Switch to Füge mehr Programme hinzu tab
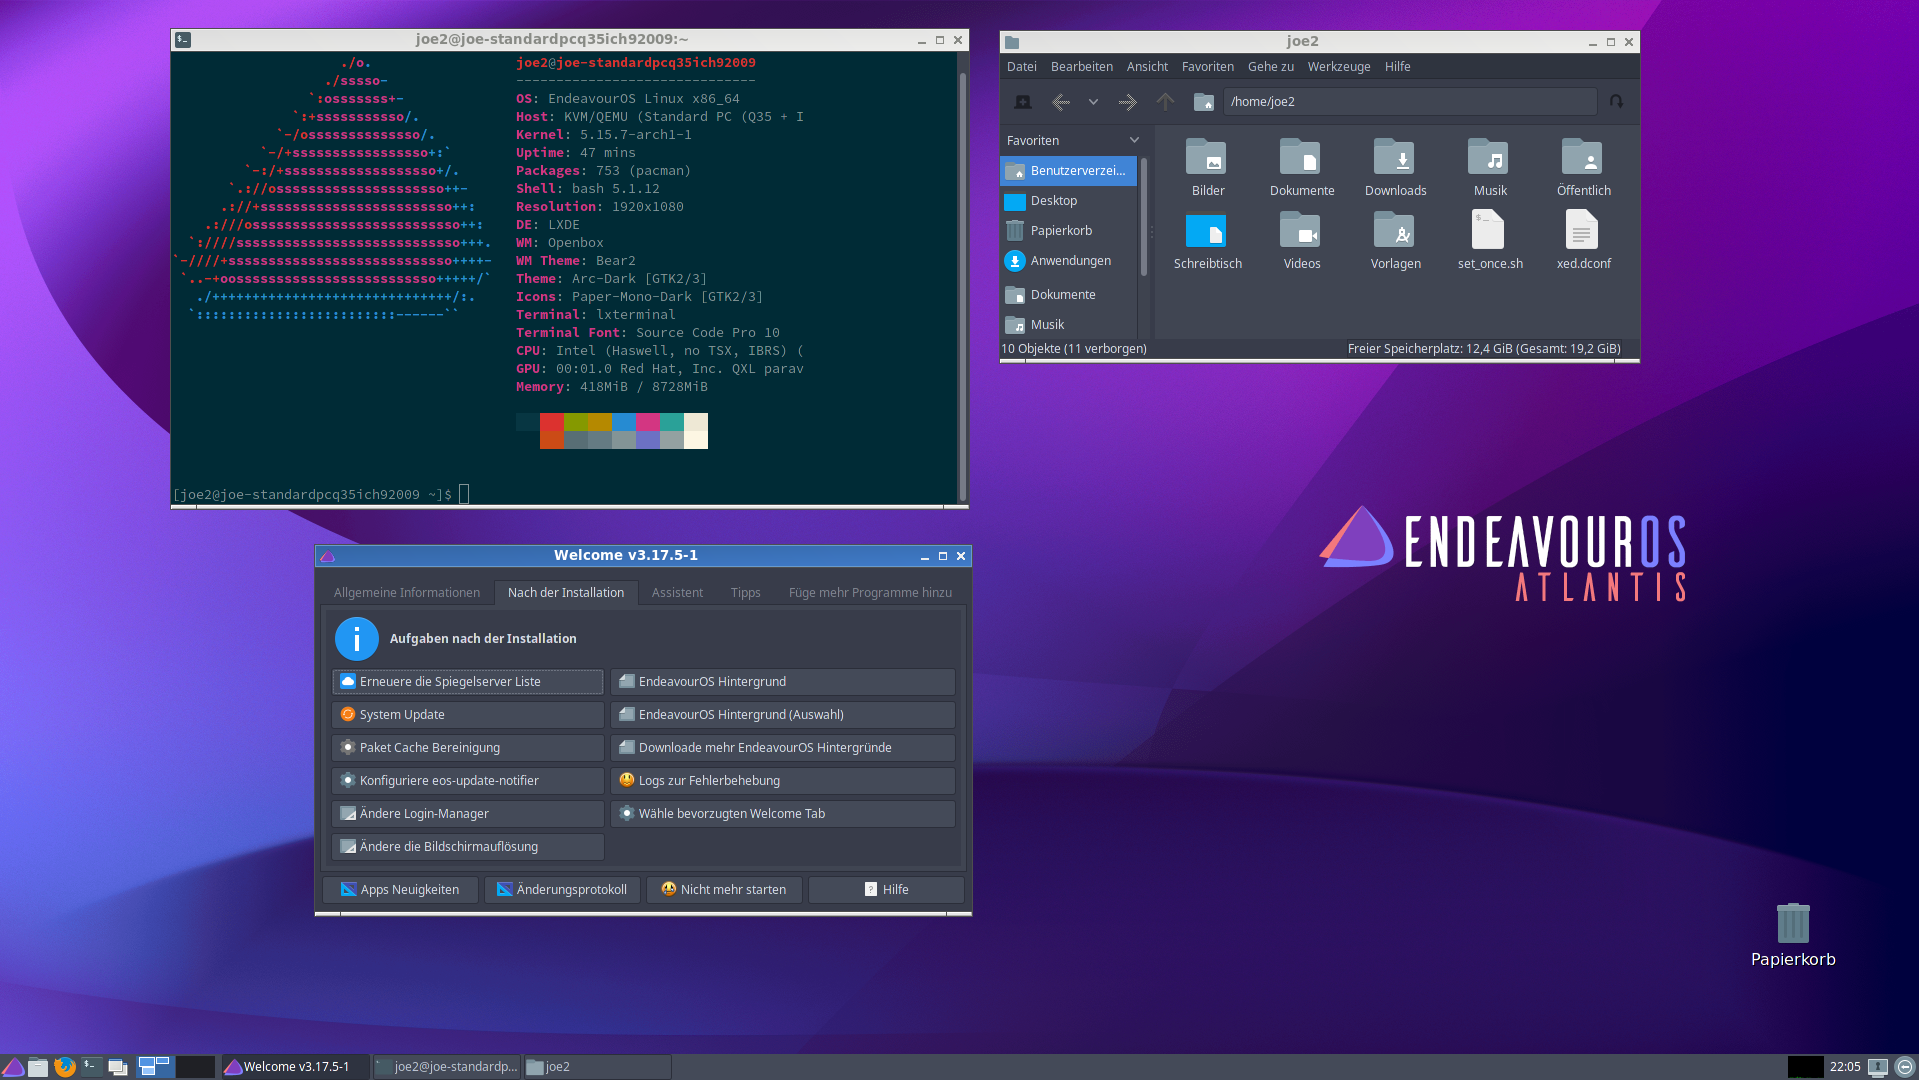The width and height of the screenshot is (1919, 1080). [870, 593]
